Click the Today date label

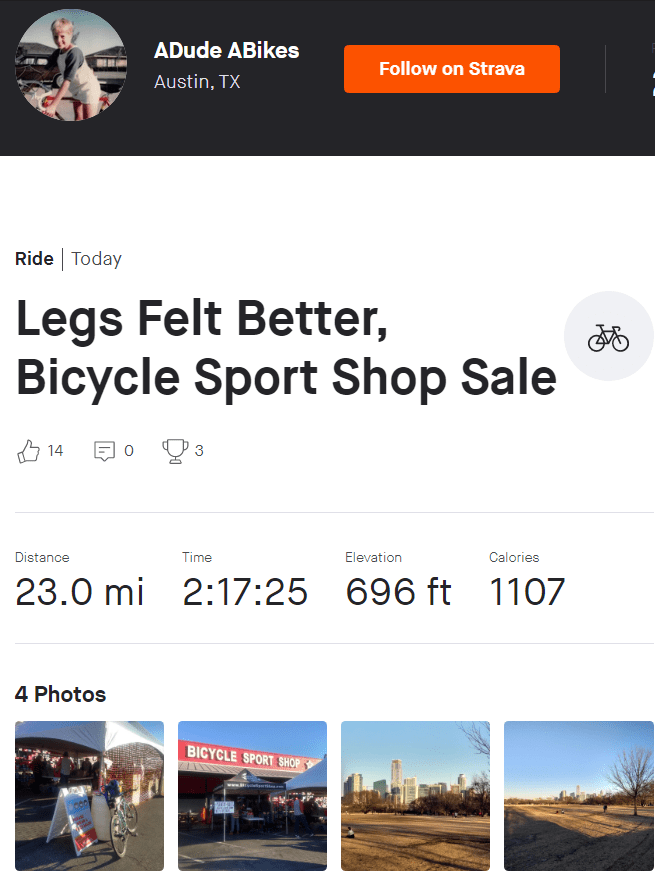[97, 259]
